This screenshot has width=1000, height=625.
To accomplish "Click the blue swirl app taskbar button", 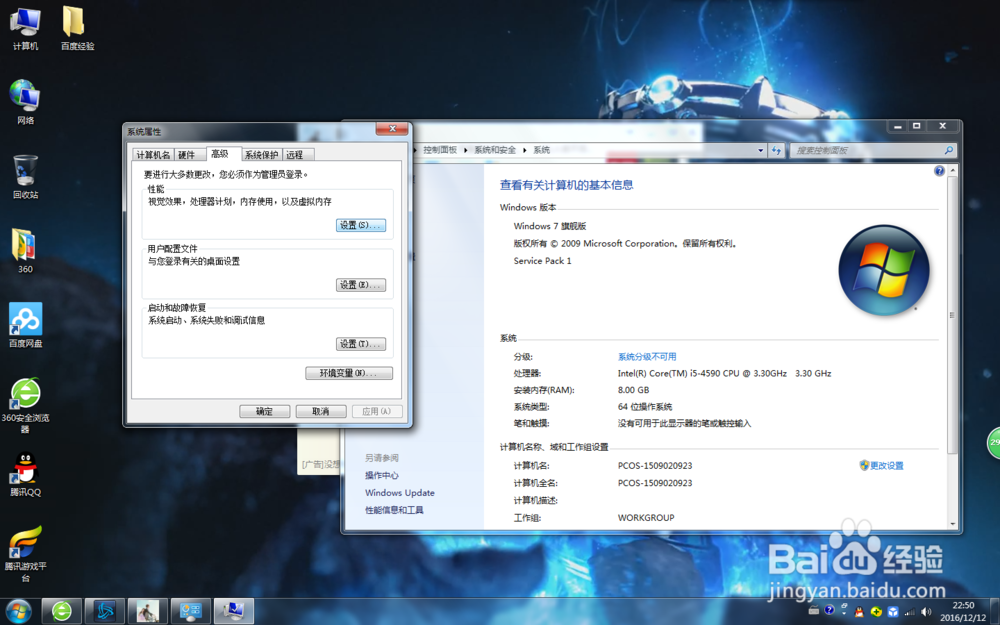I will pos(105,612).
